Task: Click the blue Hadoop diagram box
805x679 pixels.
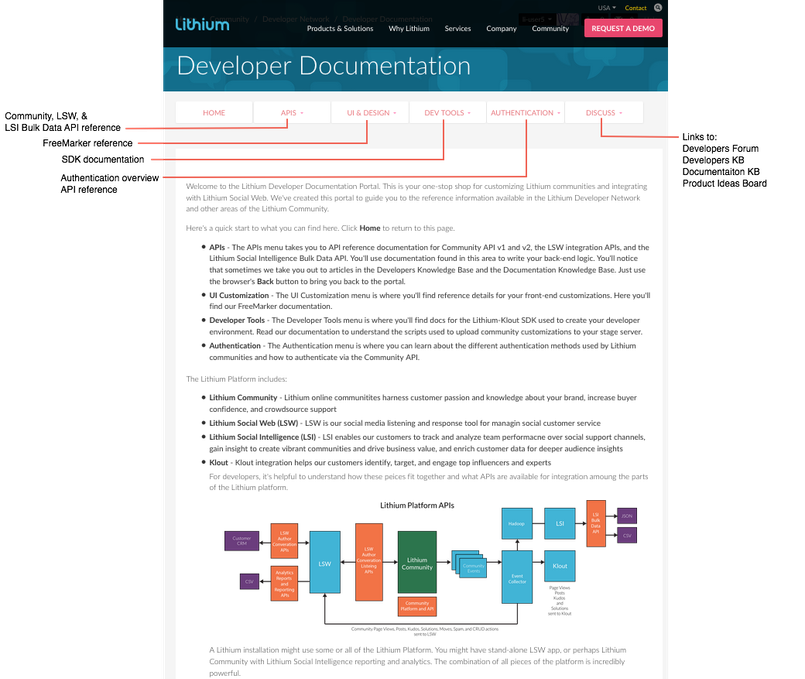Action: [517, 523]
